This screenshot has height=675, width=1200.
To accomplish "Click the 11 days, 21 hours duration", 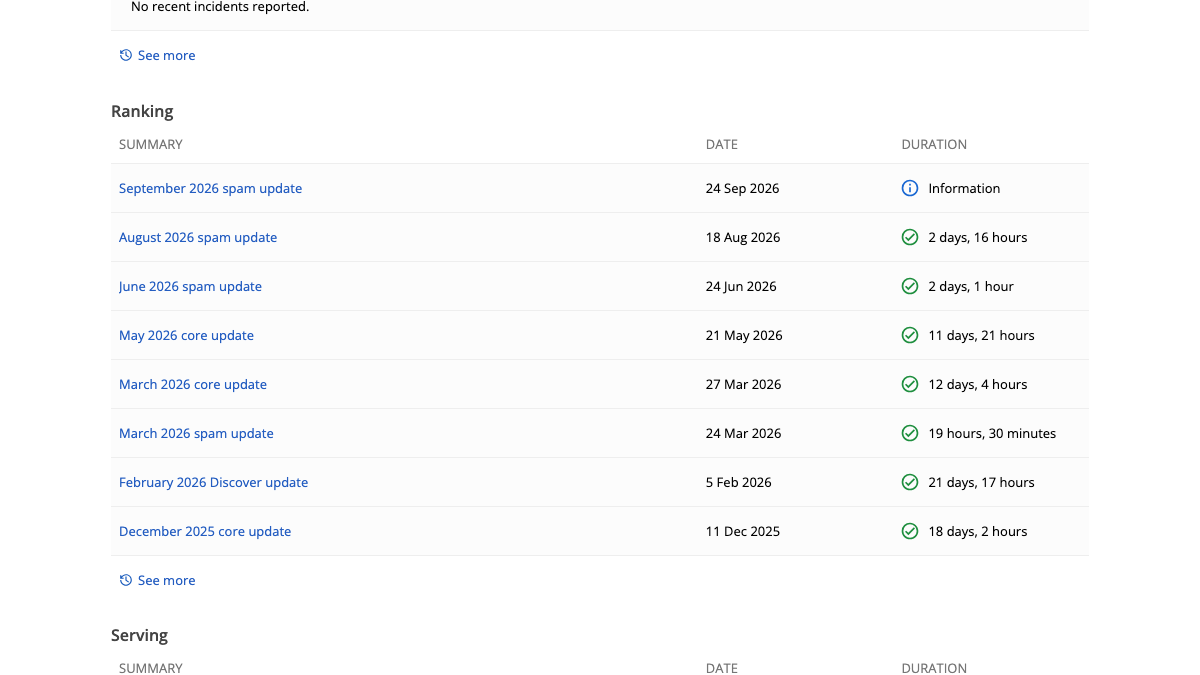I will click(981, 335).
